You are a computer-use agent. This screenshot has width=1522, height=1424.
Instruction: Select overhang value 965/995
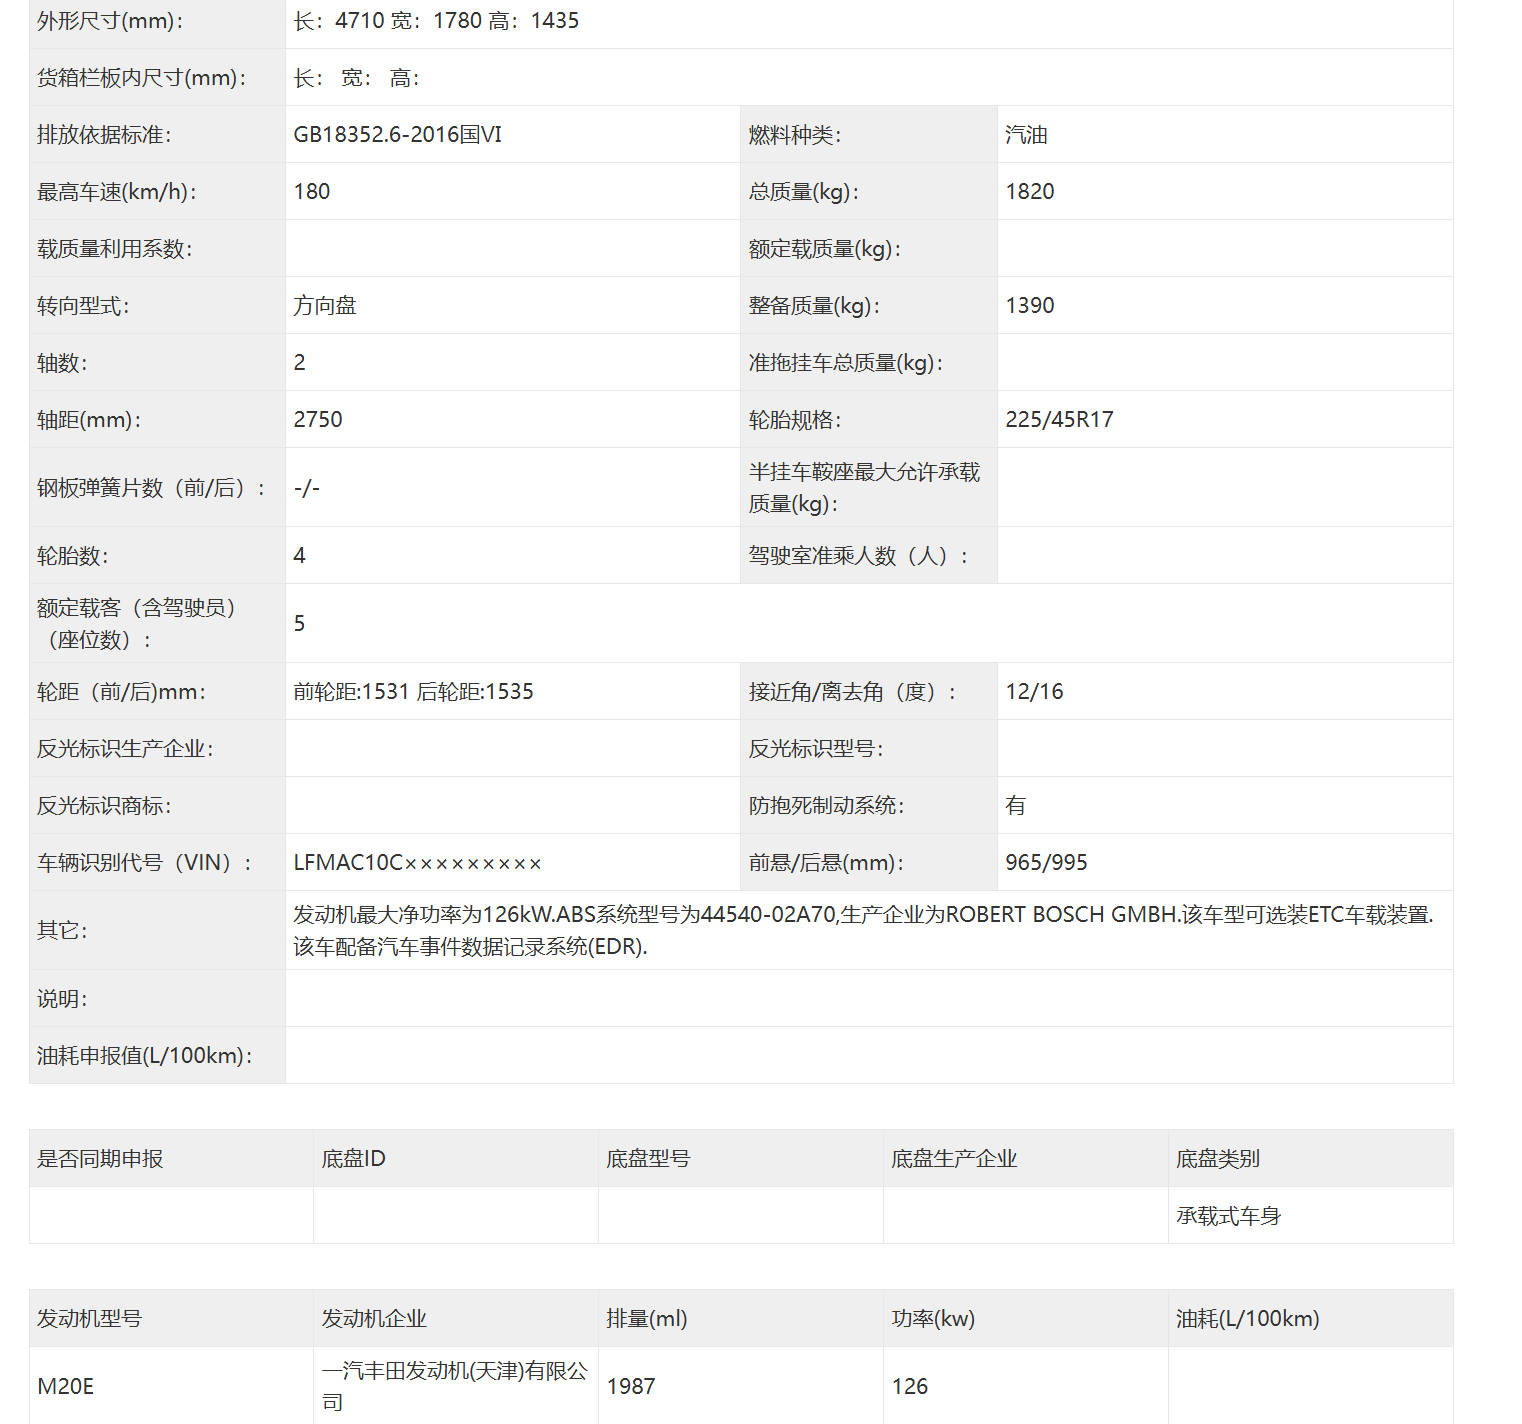click(x=1046, y=862)
